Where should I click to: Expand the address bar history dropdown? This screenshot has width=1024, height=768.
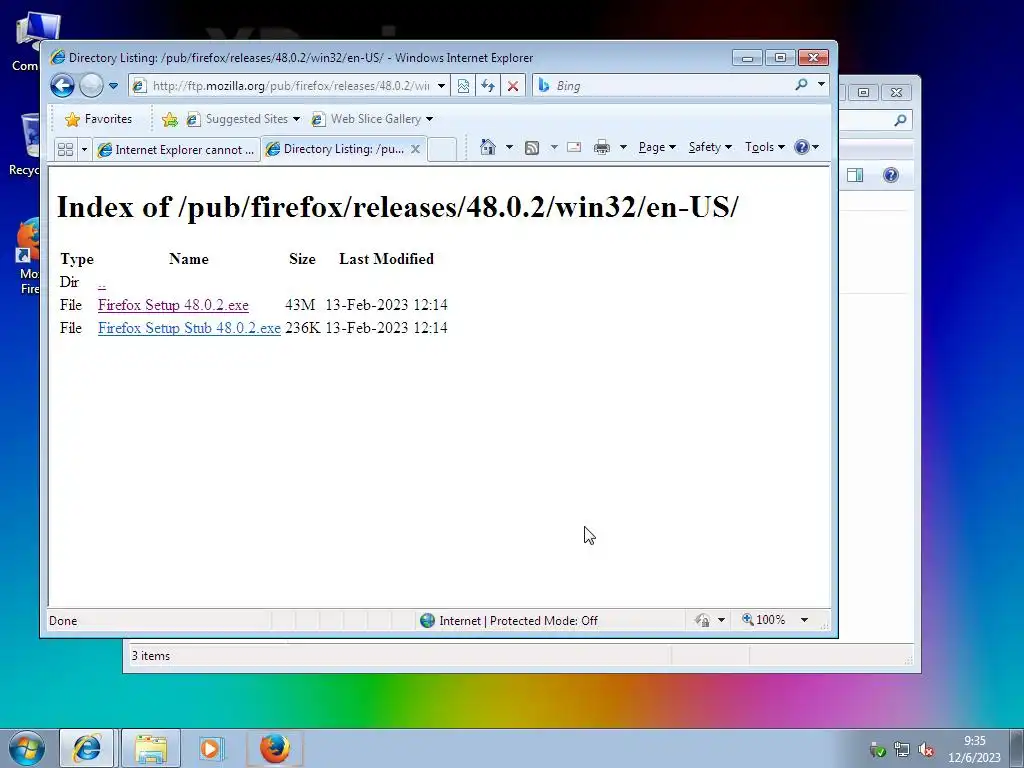[441, 86]
